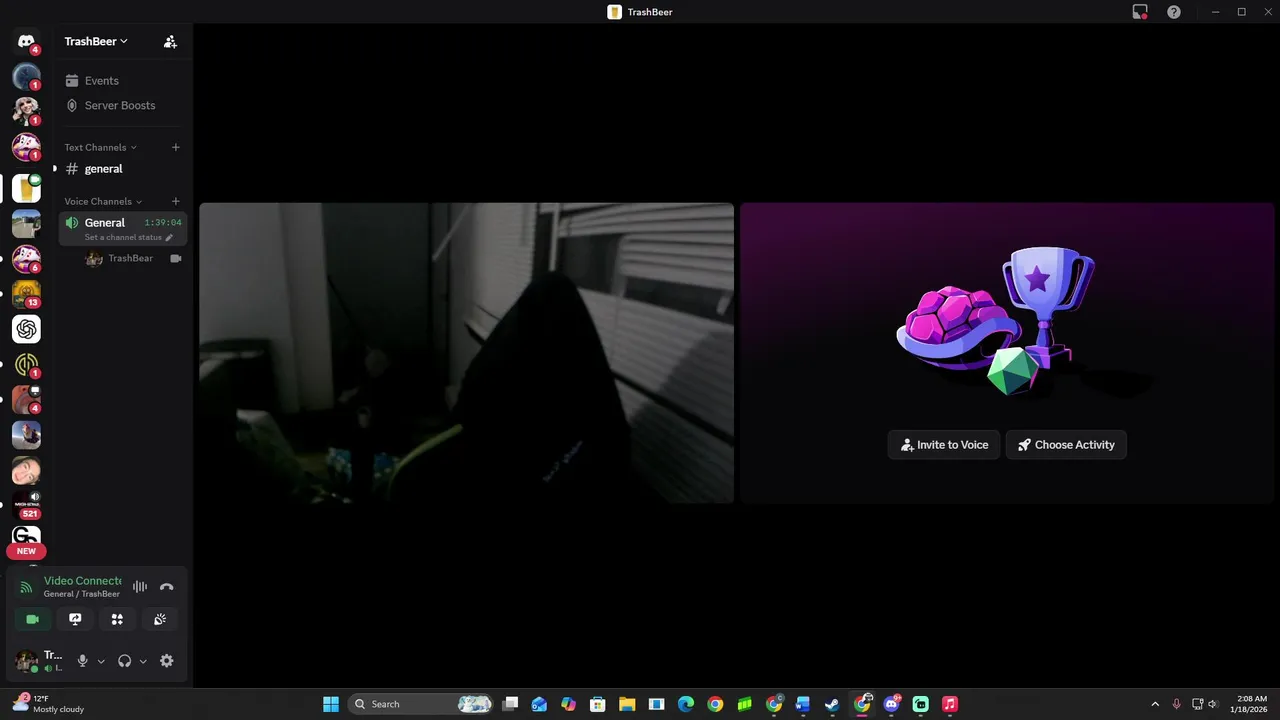Open the soundboard button
Screen dimensions: 1280x720
(160, 620)
